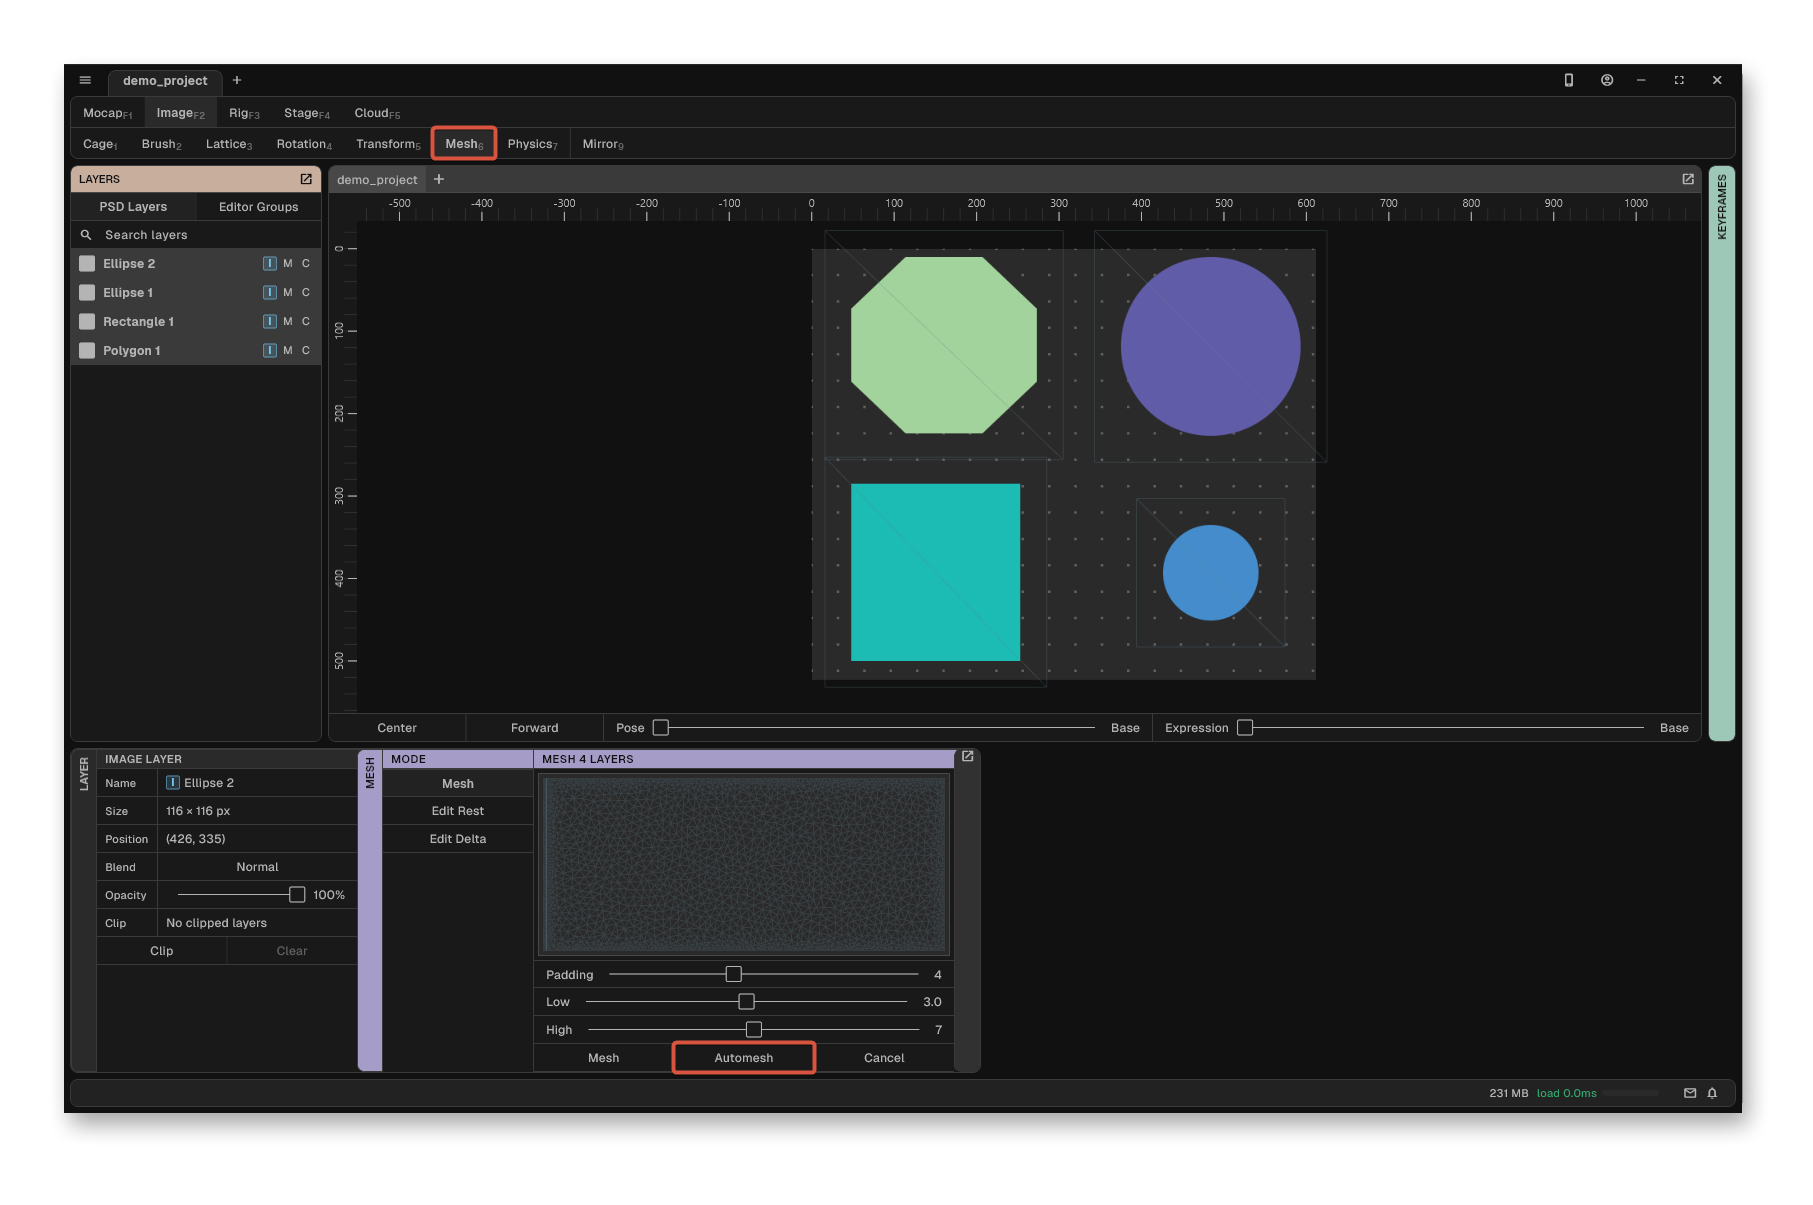Toggle the Rectangle 1 layer checkbox
Viewport: 1813px width, 1205px height.
(87, 322)
